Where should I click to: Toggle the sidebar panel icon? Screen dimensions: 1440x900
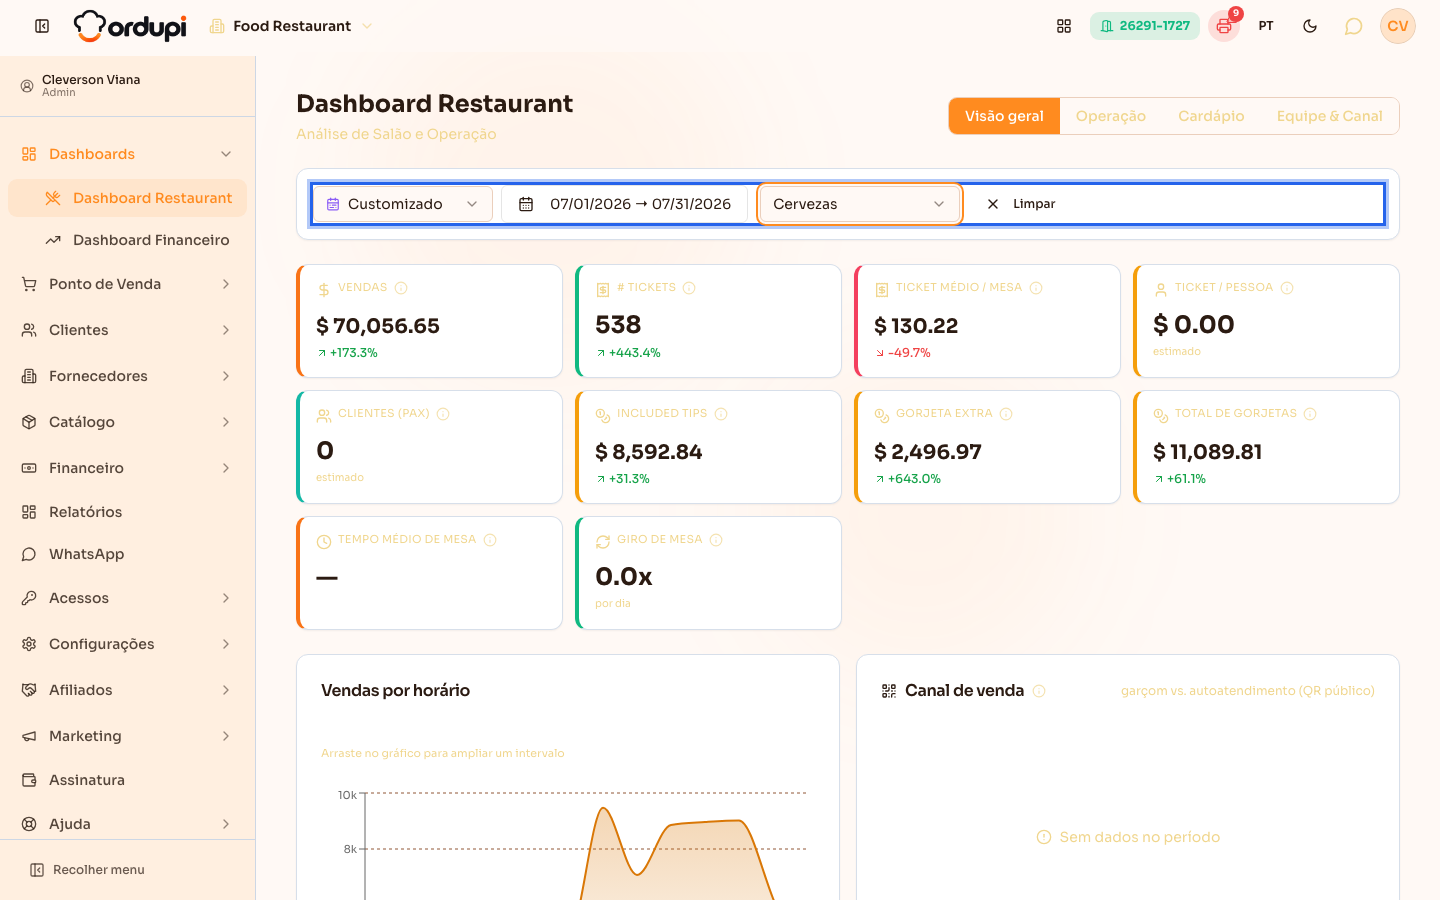click(42, 26)
